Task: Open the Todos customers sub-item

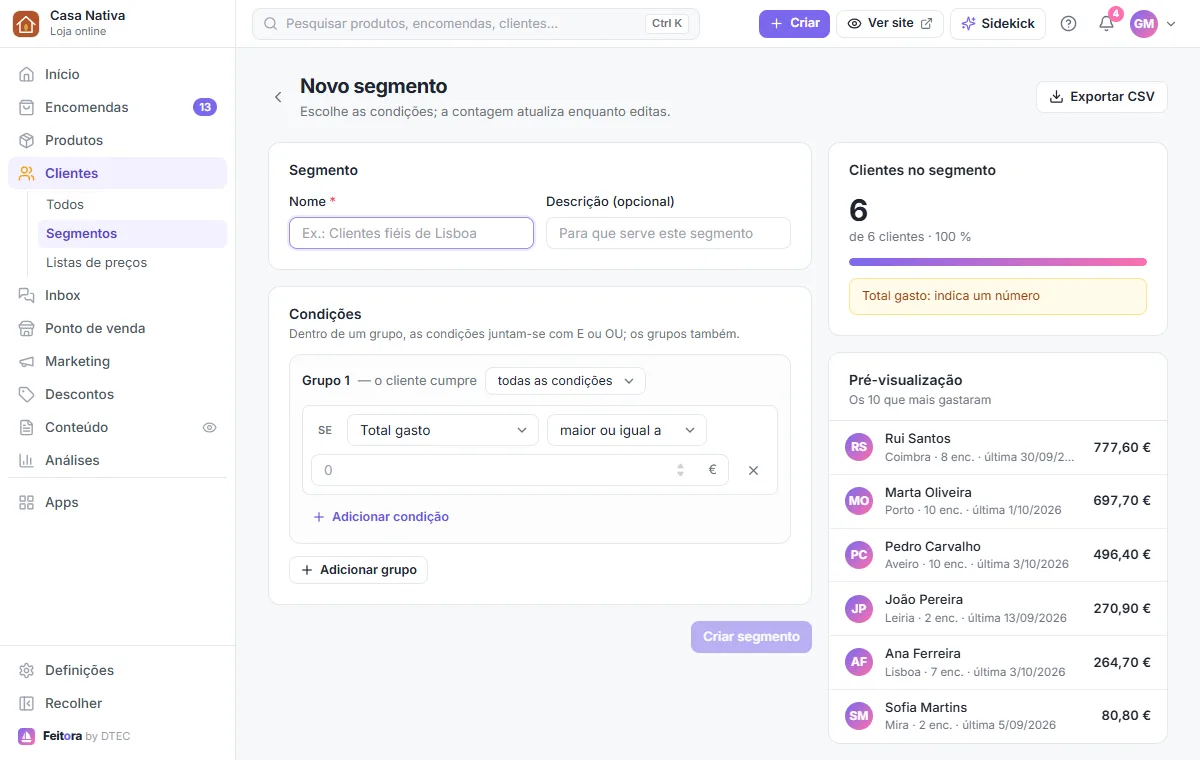Action: click(x=132, y=204)
